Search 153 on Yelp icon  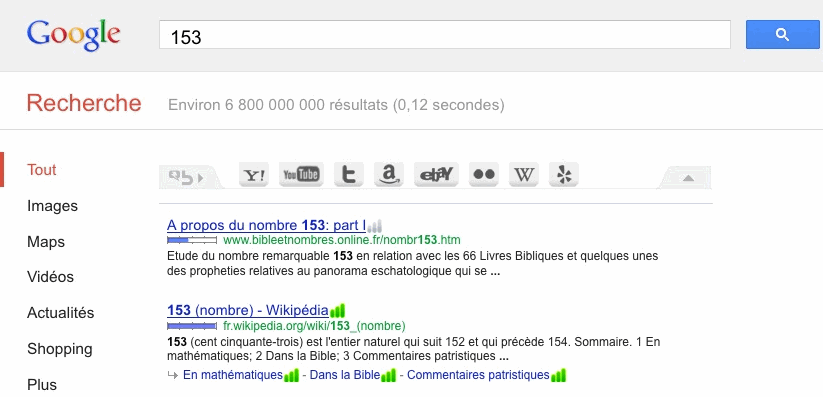[x=564, y=174]
